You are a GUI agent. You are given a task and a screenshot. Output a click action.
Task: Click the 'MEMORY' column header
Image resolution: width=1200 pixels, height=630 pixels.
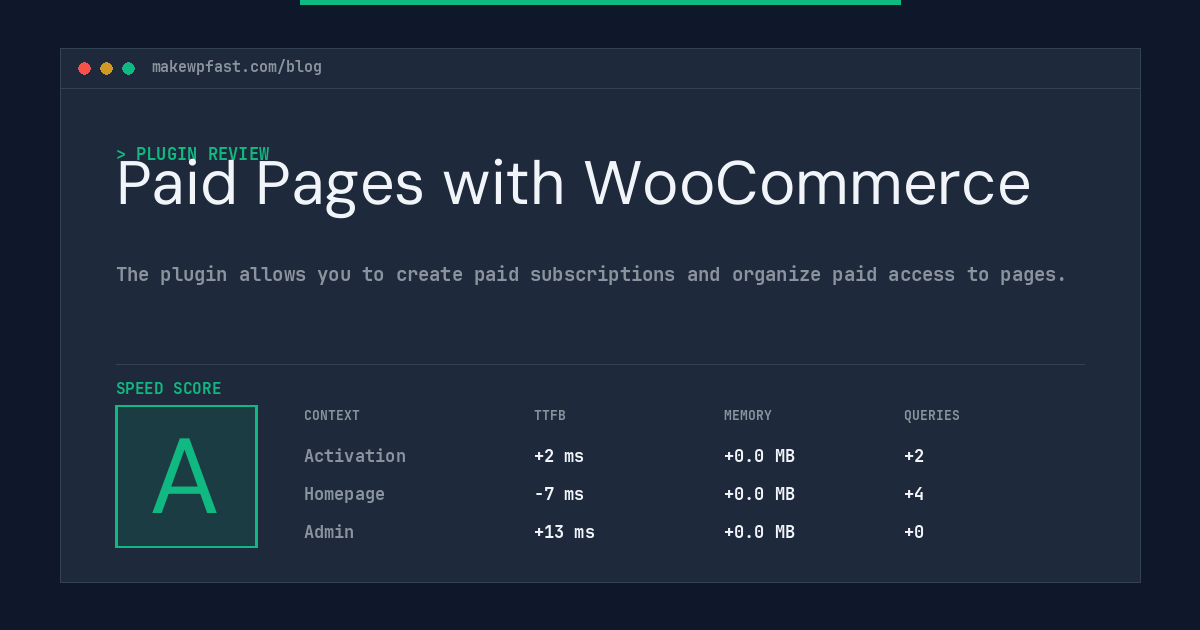point(748,415)
